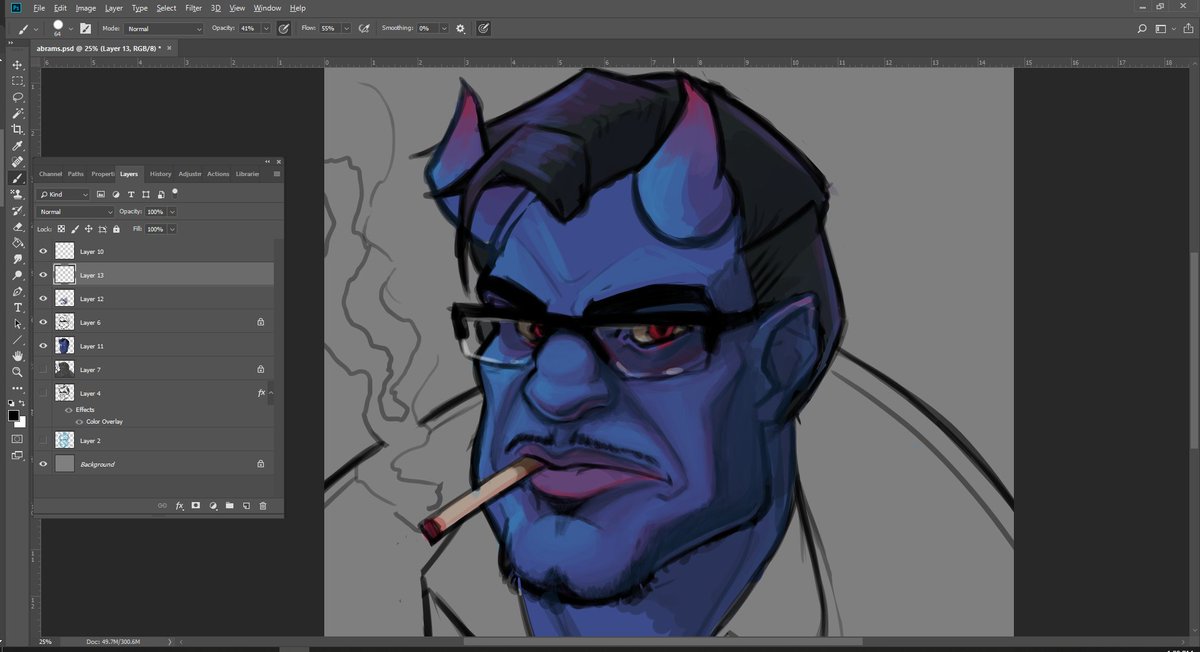Hide Layer 12 with its eye icon
Screen dimensions: 1200x652
pos(43,299)
